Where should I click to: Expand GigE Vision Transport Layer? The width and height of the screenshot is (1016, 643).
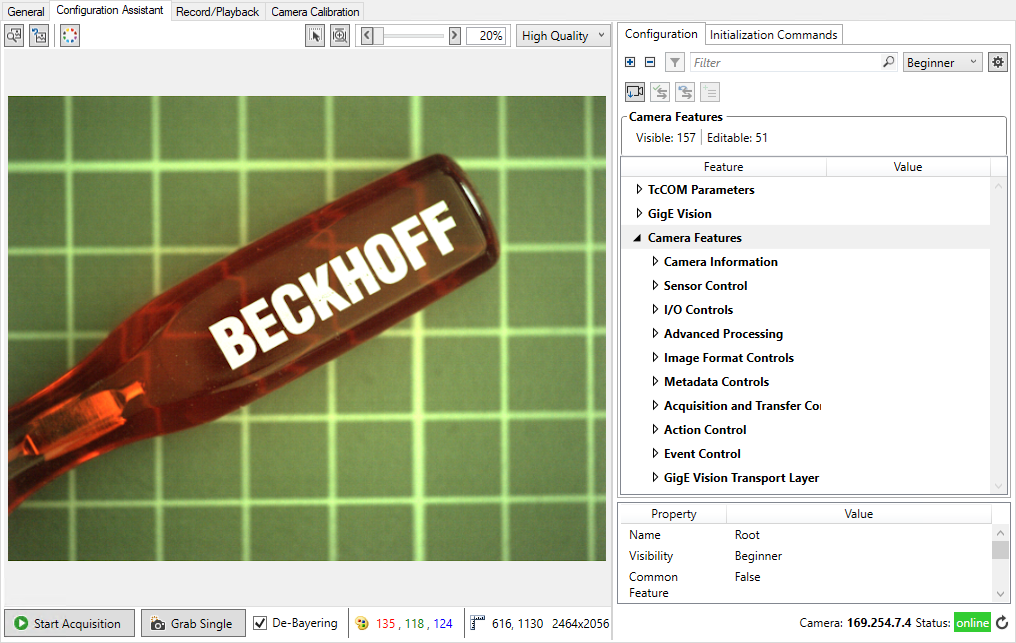coord(655,477)
